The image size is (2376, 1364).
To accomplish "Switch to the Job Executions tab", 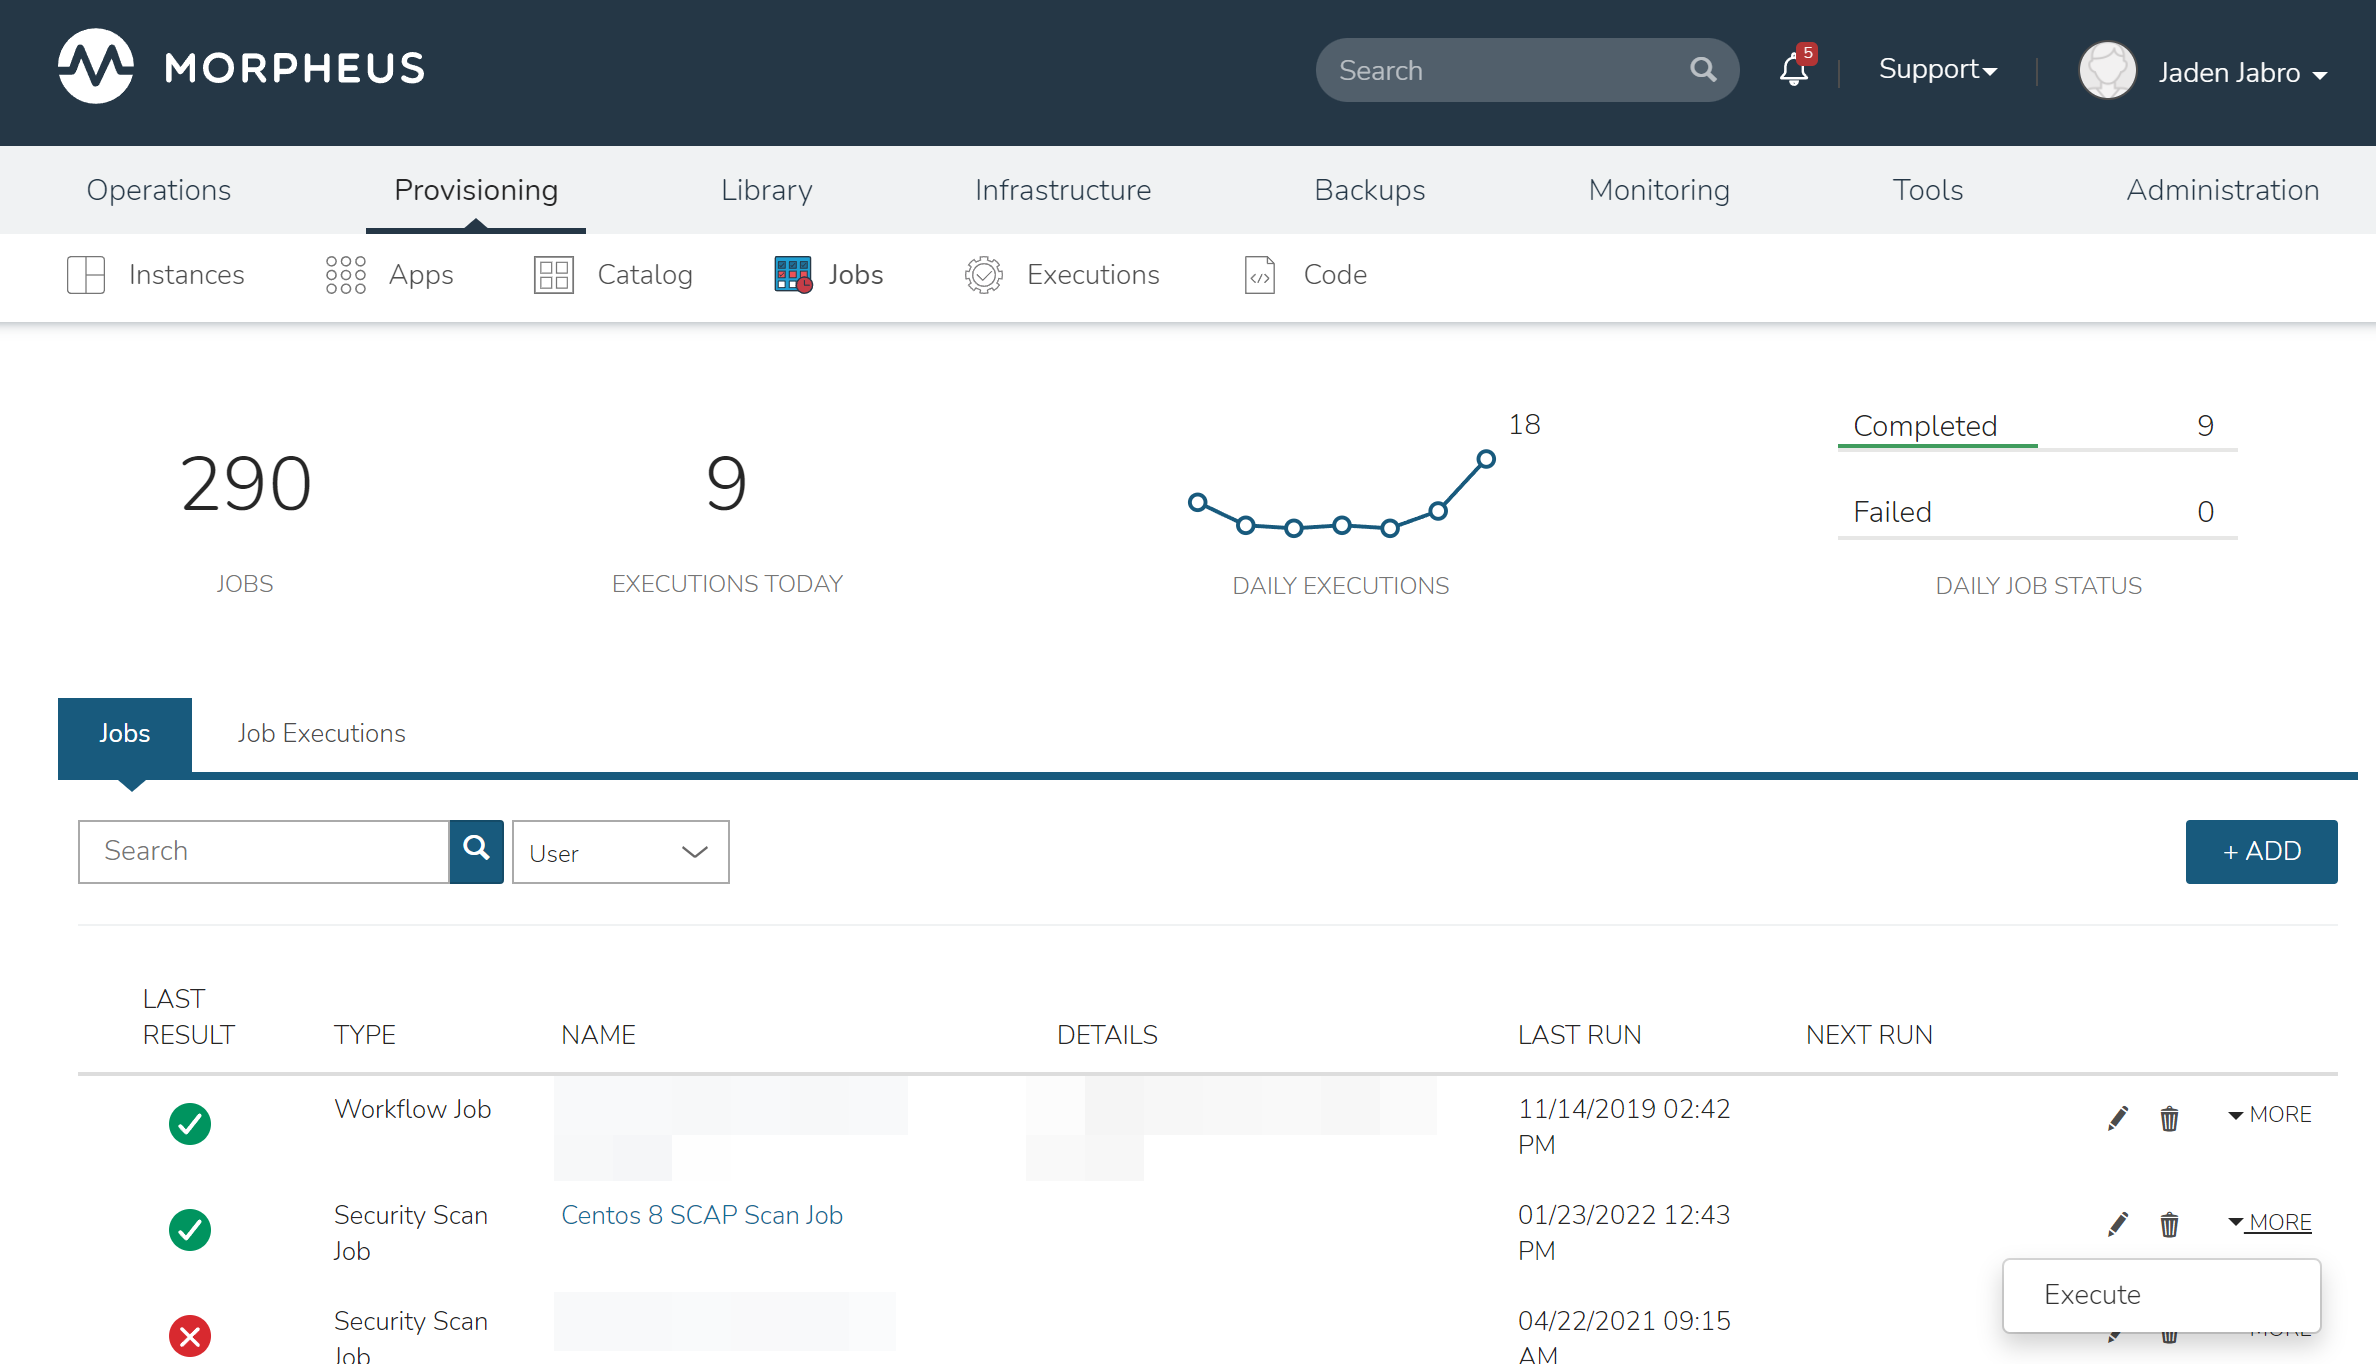I will click(x=321, y=733).
